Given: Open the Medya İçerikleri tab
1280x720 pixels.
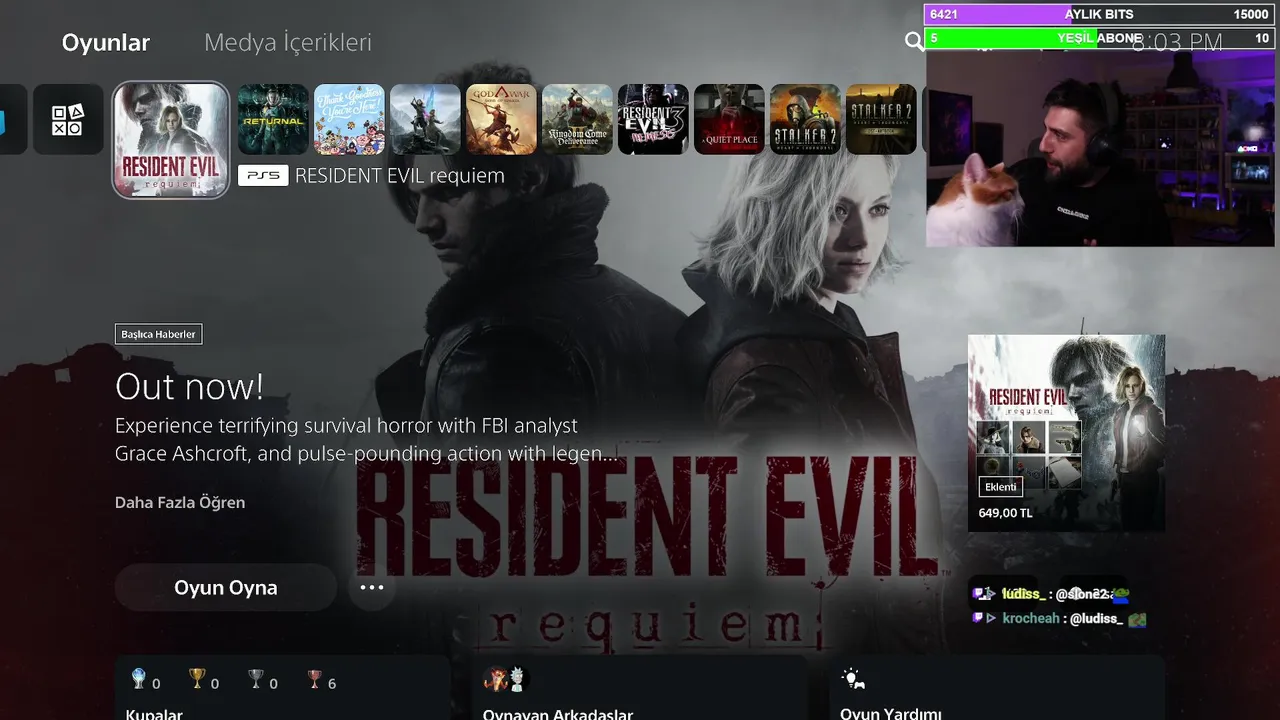Looking at the screenshot, I should 288,43.
